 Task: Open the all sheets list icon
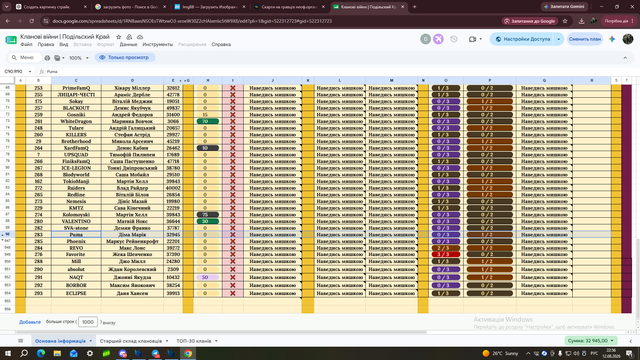coord(20,341)
